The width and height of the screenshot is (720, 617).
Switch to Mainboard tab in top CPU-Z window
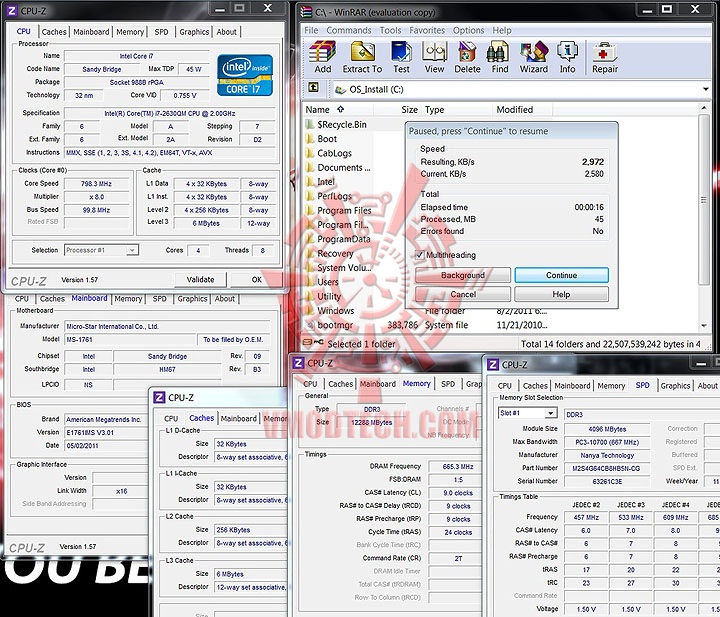click(91, 32)
